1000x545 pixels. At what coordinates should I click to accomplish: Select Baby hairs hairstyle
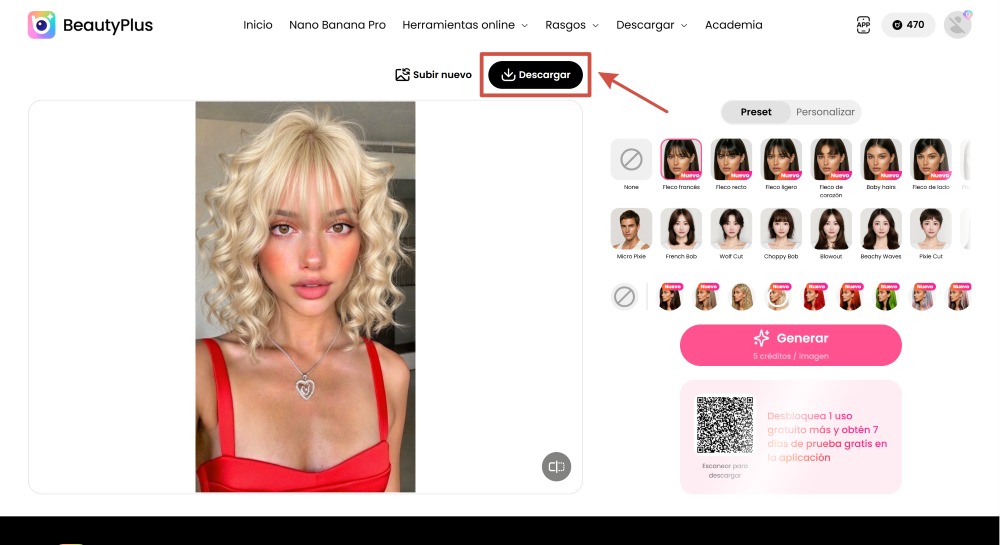coord(881,159)
